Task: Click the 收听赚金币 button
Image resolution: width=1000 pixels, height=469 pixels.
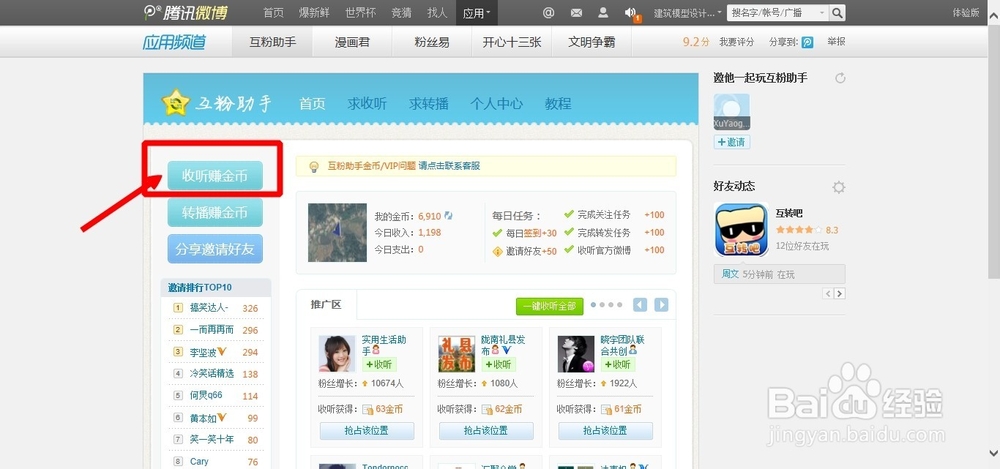Action: tap(215, 176)
